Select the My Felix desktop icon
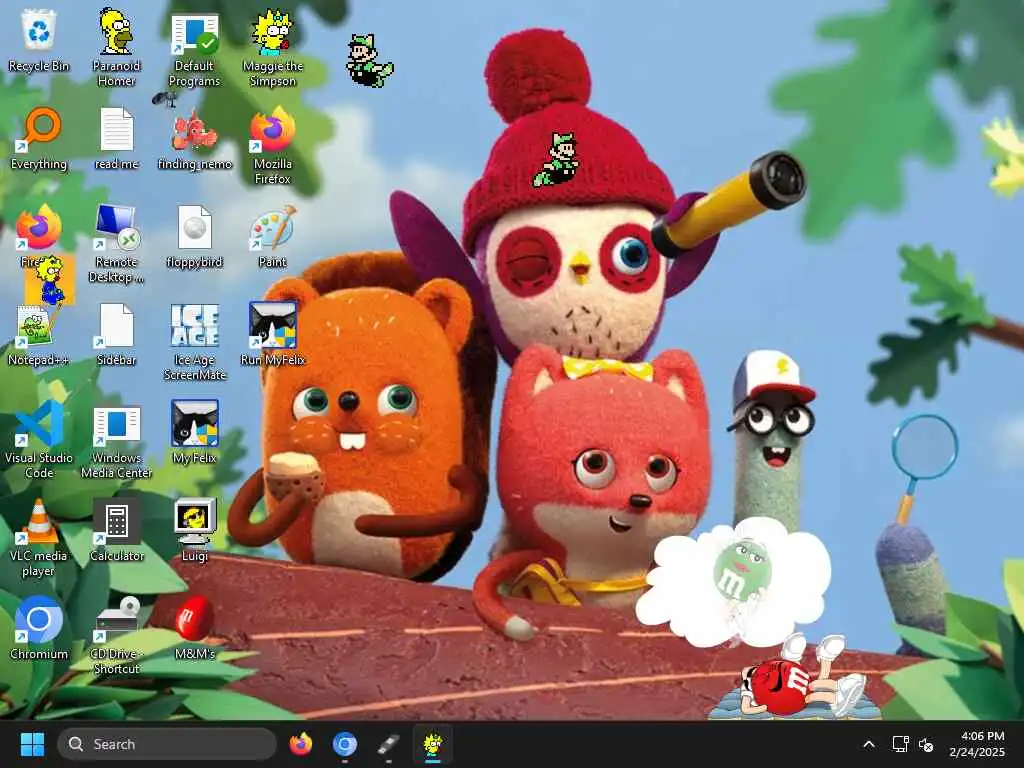The image size is (1024, 768). pyautogui.click(x=195, y=432)
